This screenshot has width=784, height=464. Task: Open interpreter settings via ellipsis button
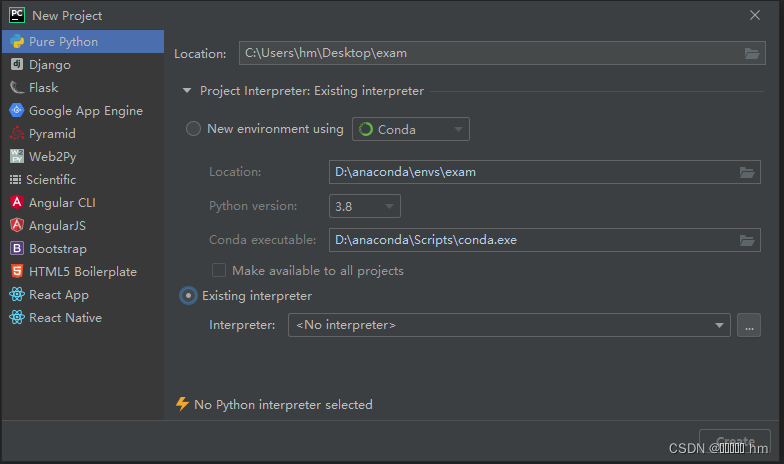pos(748,325)
